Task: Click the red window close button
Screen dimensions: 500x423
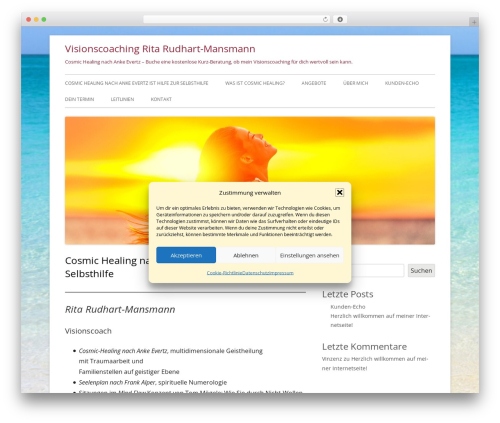Action: click(x=29, y=19)
